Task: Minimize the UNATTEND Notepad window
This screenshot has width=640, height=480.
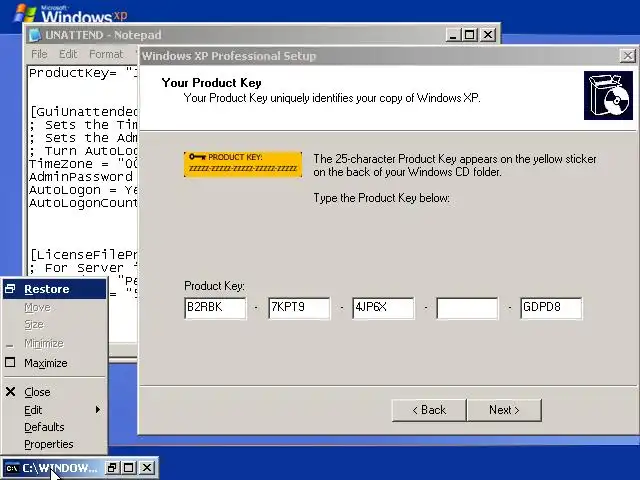Action: point(453,35)
